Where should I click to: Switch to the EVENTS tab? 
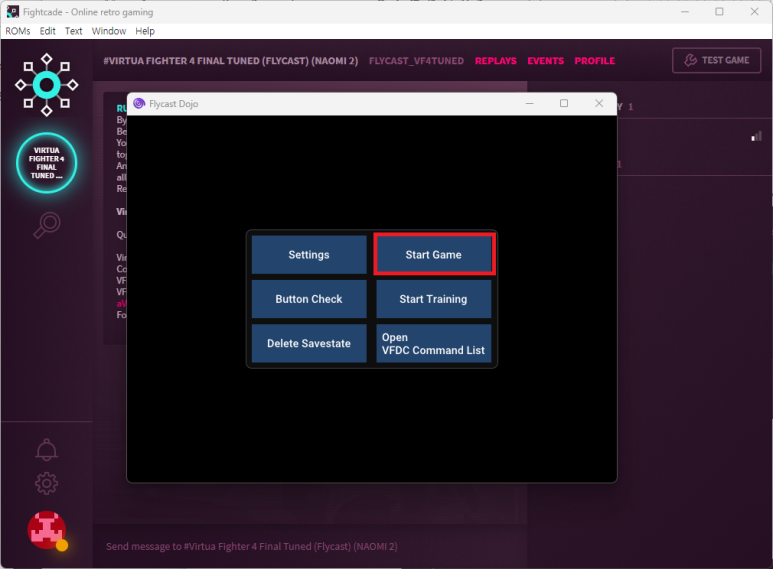coord(545,61)
